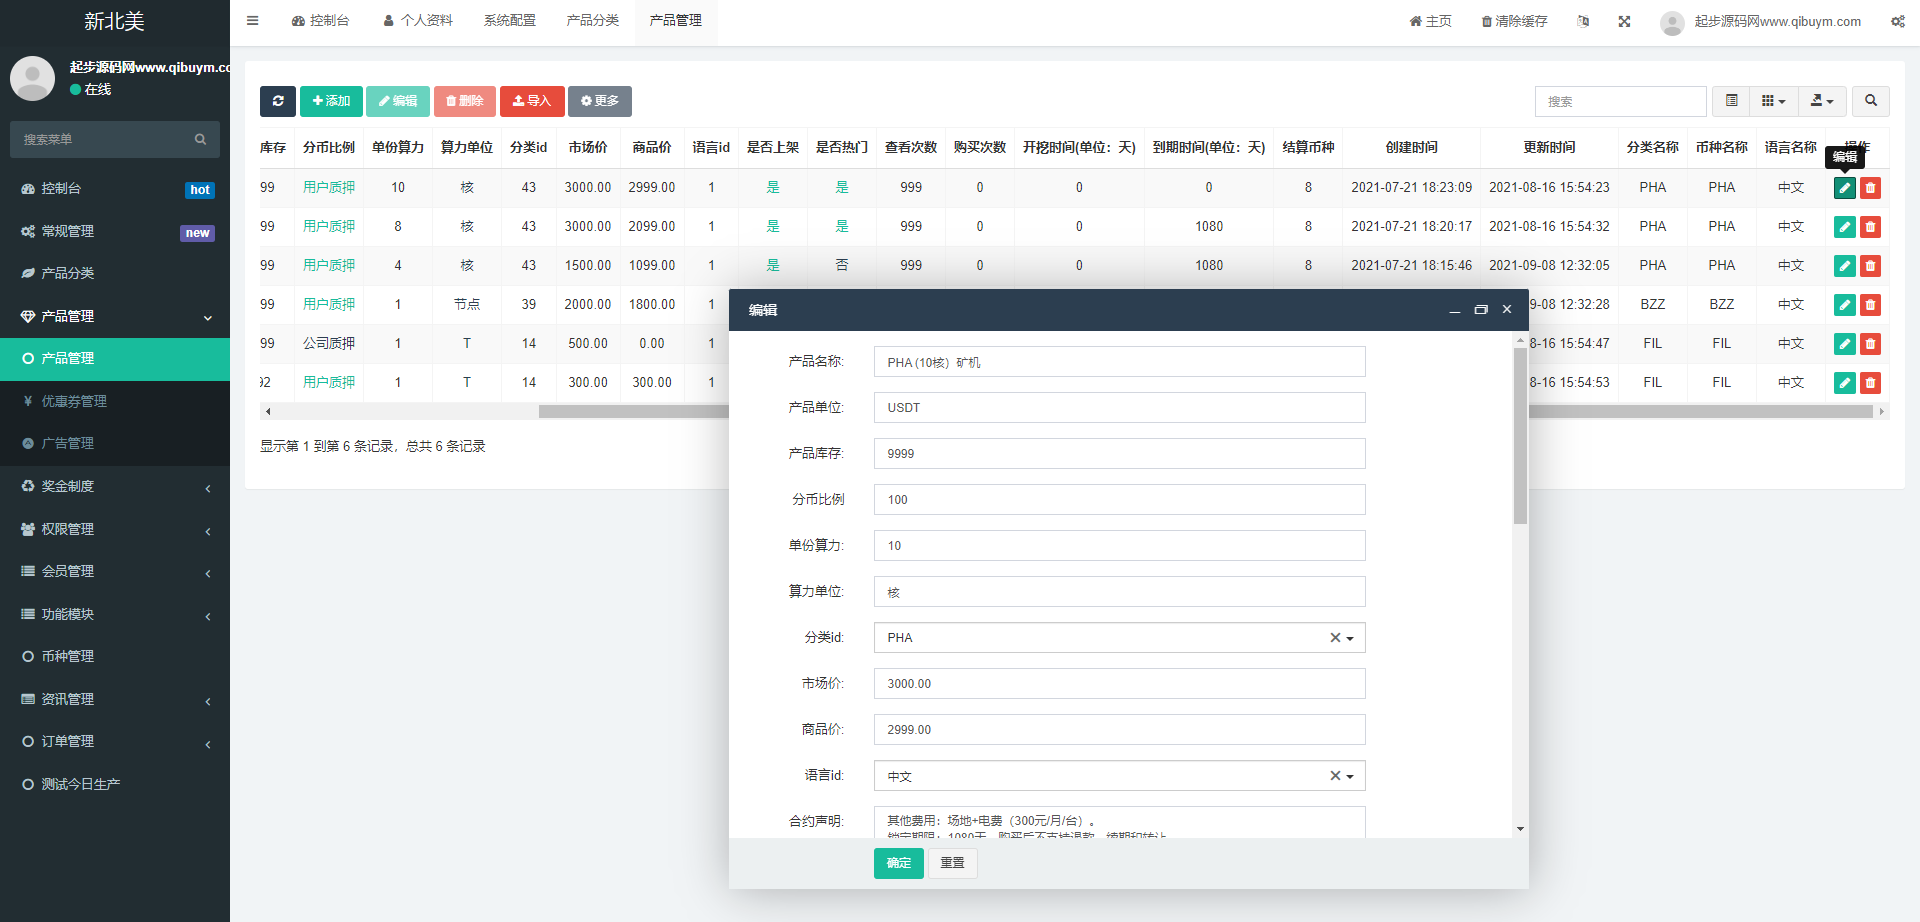Toggle 是否热门 value in second row
The image size is (1920, 922).
pyautogui.click(x=842, y=227)
